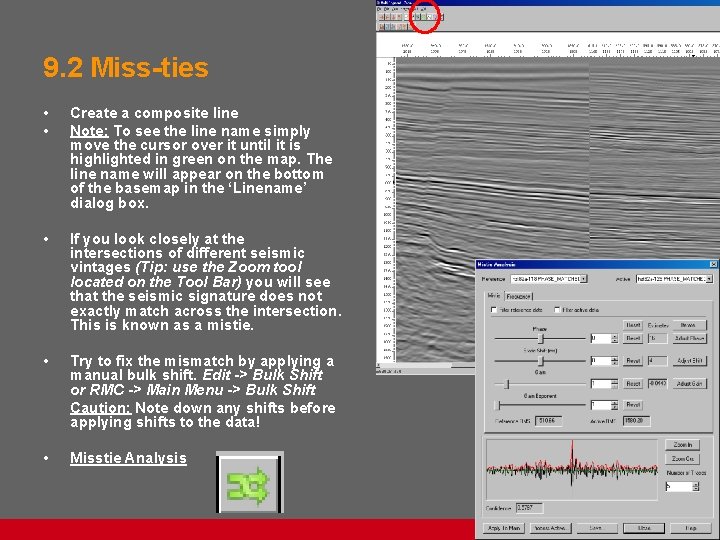Click the Replace Active button

550,528
